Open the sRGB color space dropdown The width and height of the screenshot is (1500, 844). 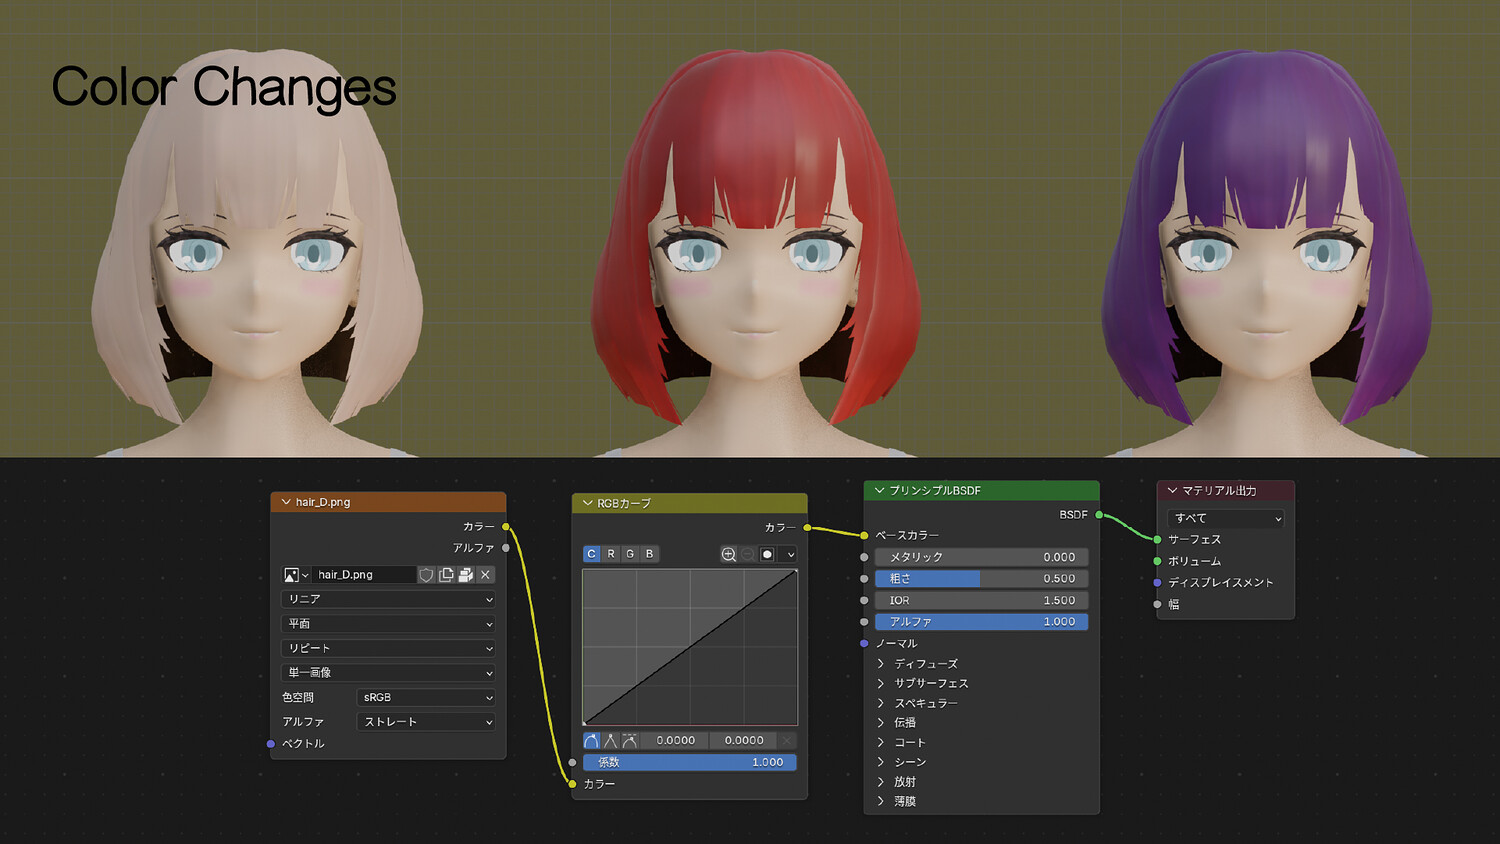click(x=426, y=698)
